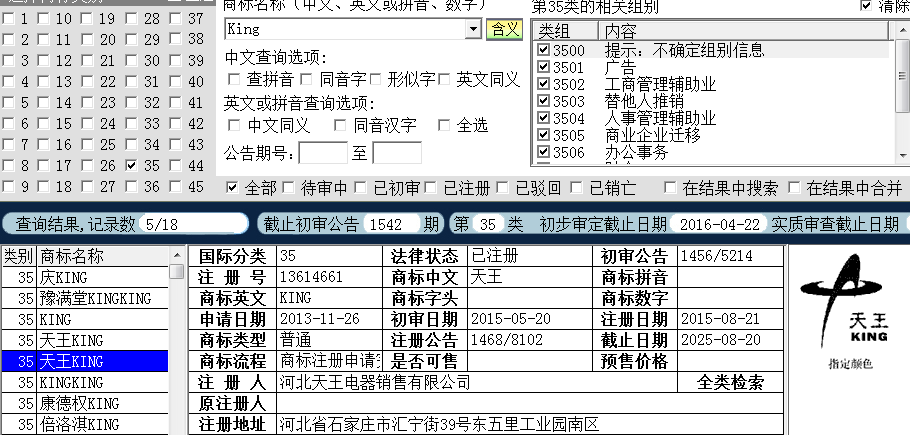Viewport: 910px width, 435px height.
Task: Tick the 已销亡 status checkbox
Action: coord(576,187)
